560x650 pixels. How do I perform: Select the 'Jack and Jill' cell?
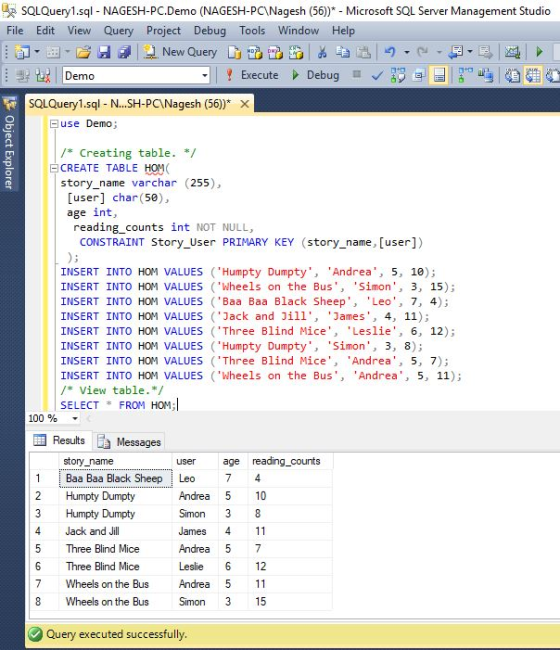click(x=115, y=531)
